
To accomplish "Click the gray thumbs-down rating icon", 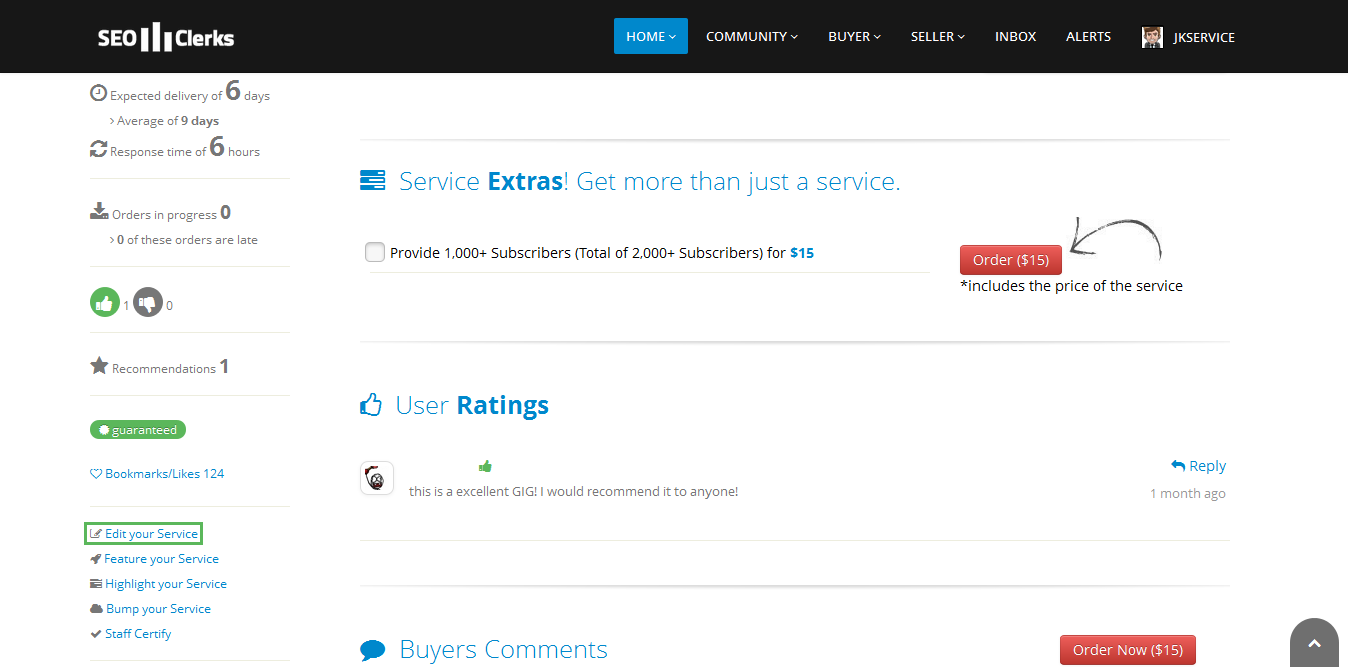I will [148, 303].
